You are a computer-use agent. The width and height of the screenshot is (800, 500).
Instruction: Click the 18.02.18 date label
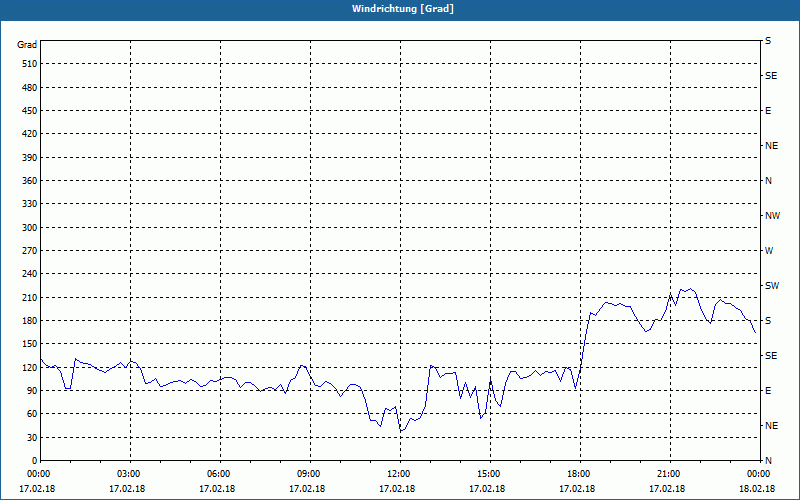tap(757, 489)
